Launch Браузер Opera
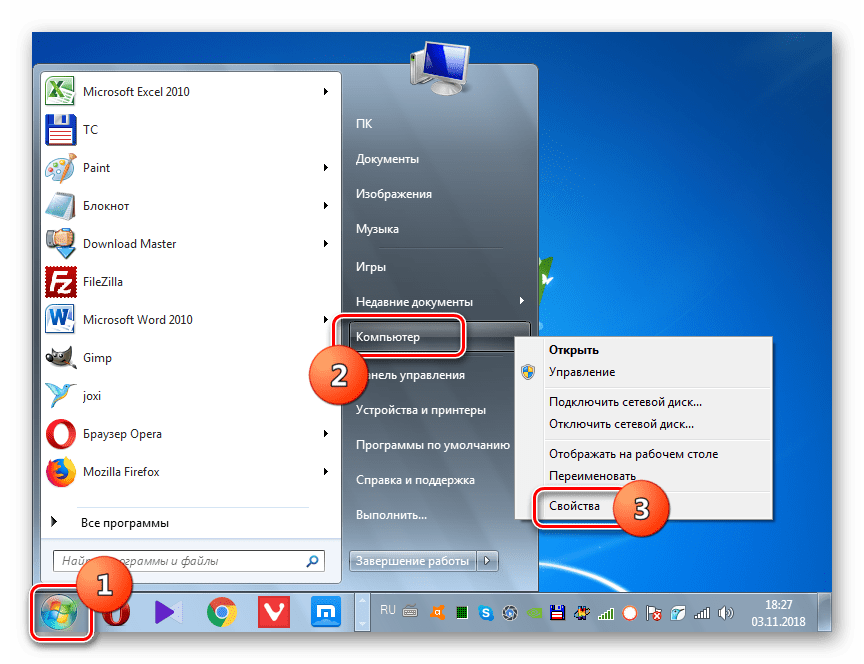This screenshot has height=664, width=864. (190, 434)
